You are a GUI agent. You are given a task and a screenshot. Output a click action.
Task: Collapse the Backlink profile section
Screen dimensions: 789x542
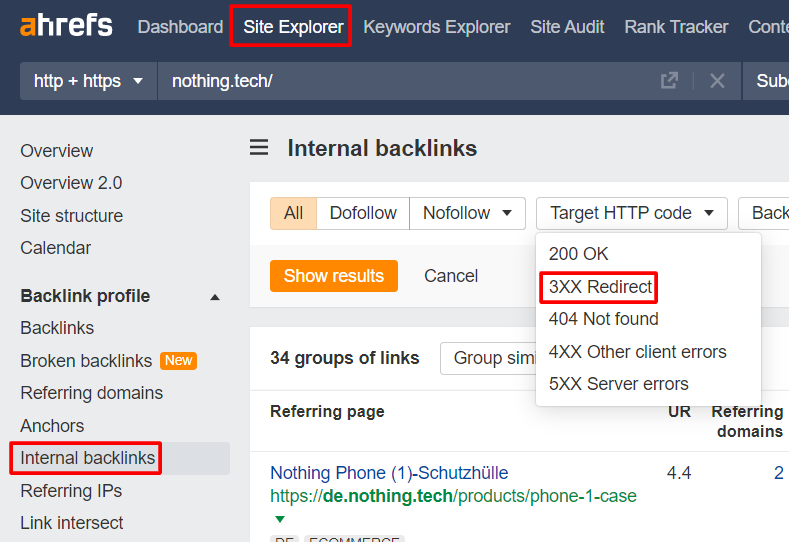click(215, 297)
